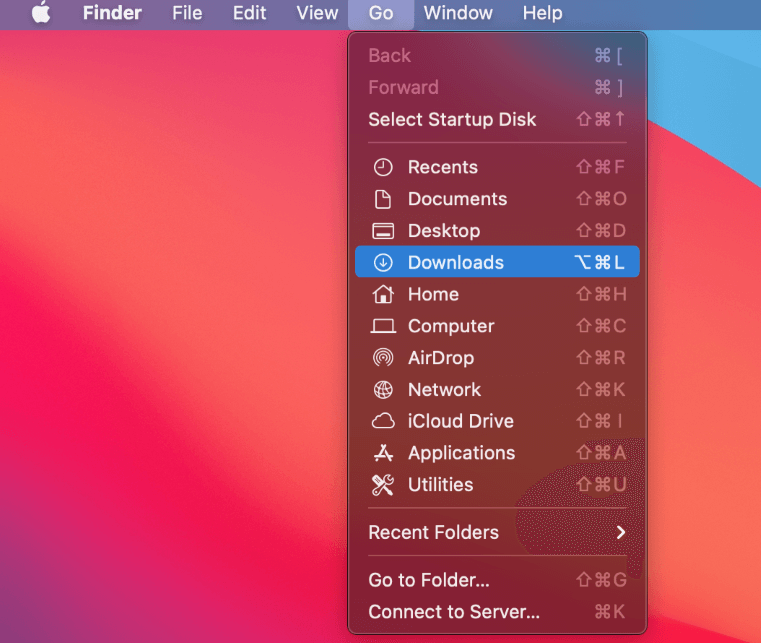Open the Finder menu
The width and height of the screenshot is (761, 643).
[112, 13]
